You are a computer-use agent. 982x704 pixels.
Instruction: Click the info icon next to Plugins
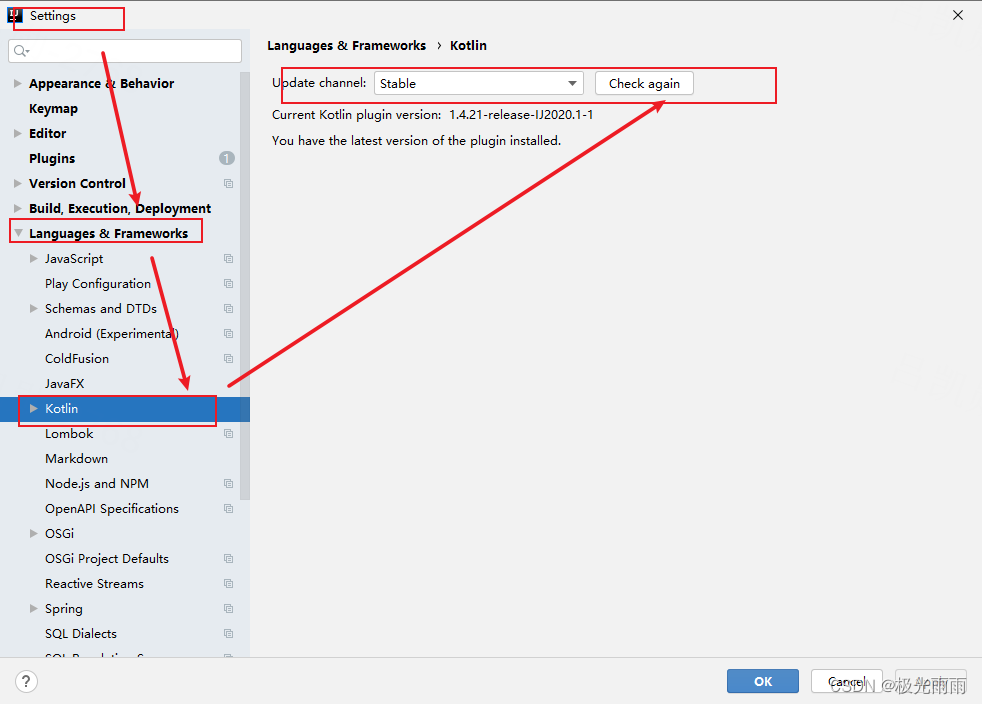(227, 158)
